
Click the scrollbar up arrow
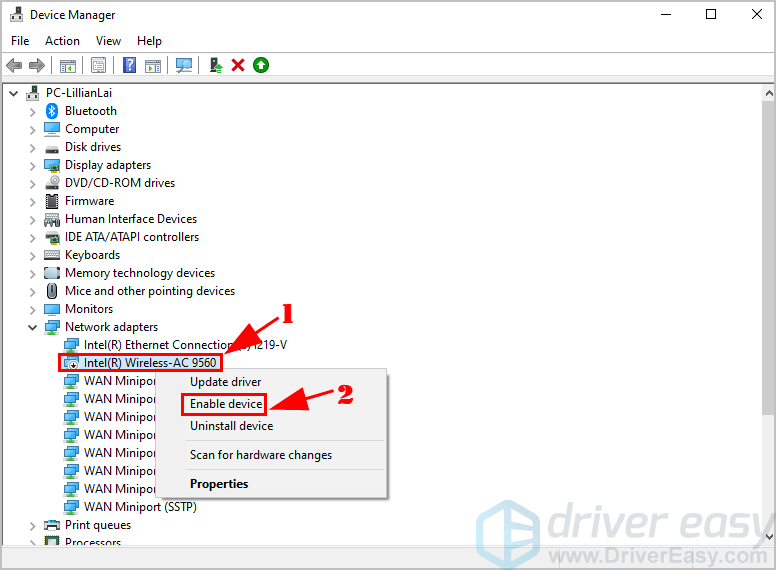click(x=769, y=93)
